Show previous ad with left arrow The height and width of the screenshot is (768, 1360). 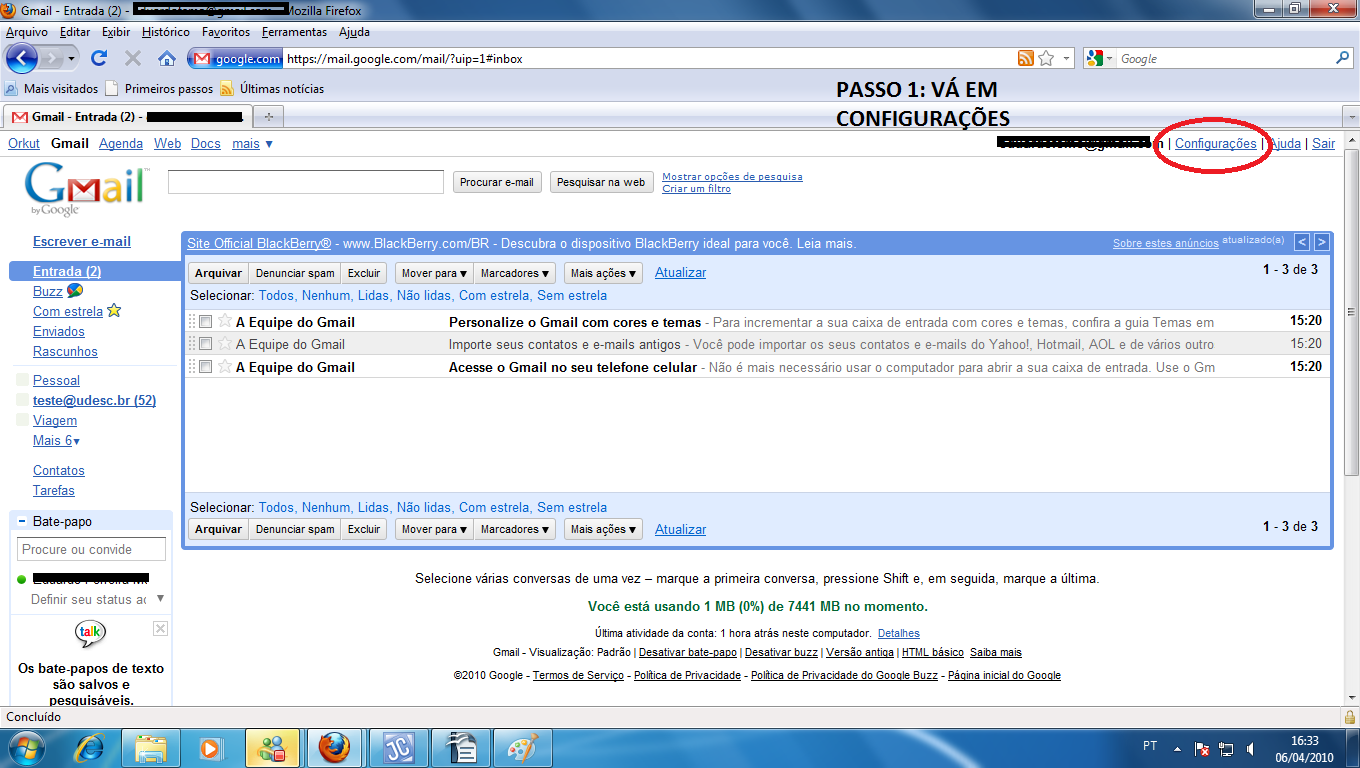1302,242
